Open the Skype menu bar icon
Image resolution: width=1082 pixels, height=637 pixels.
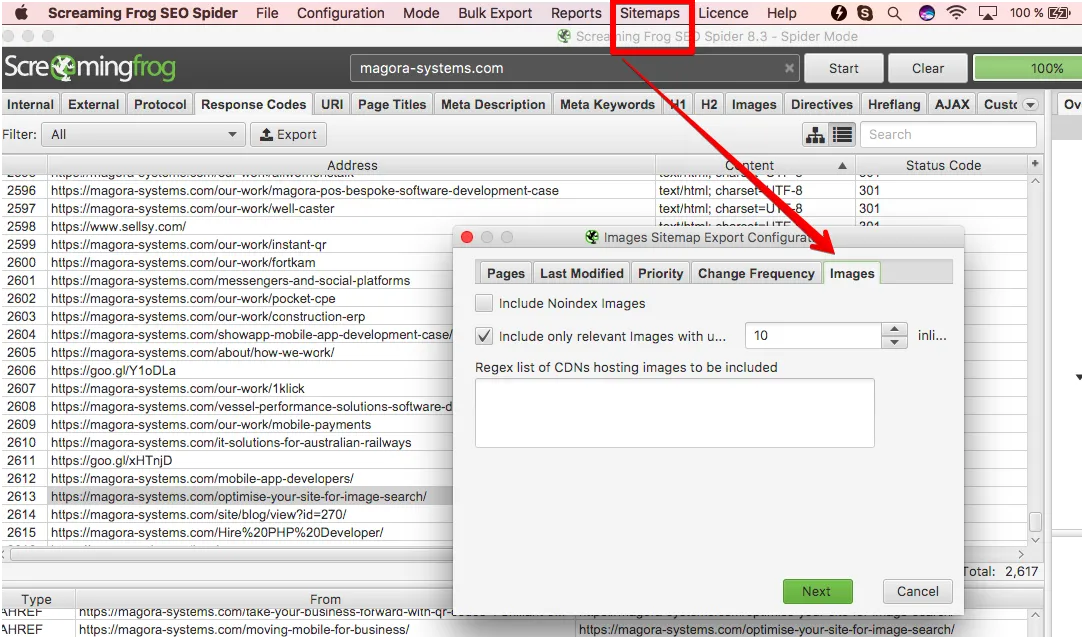point(865,12)
